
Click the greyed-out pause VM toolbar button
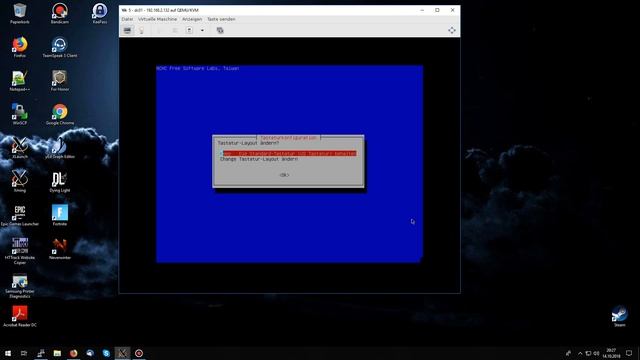click(x=174, y=30)
